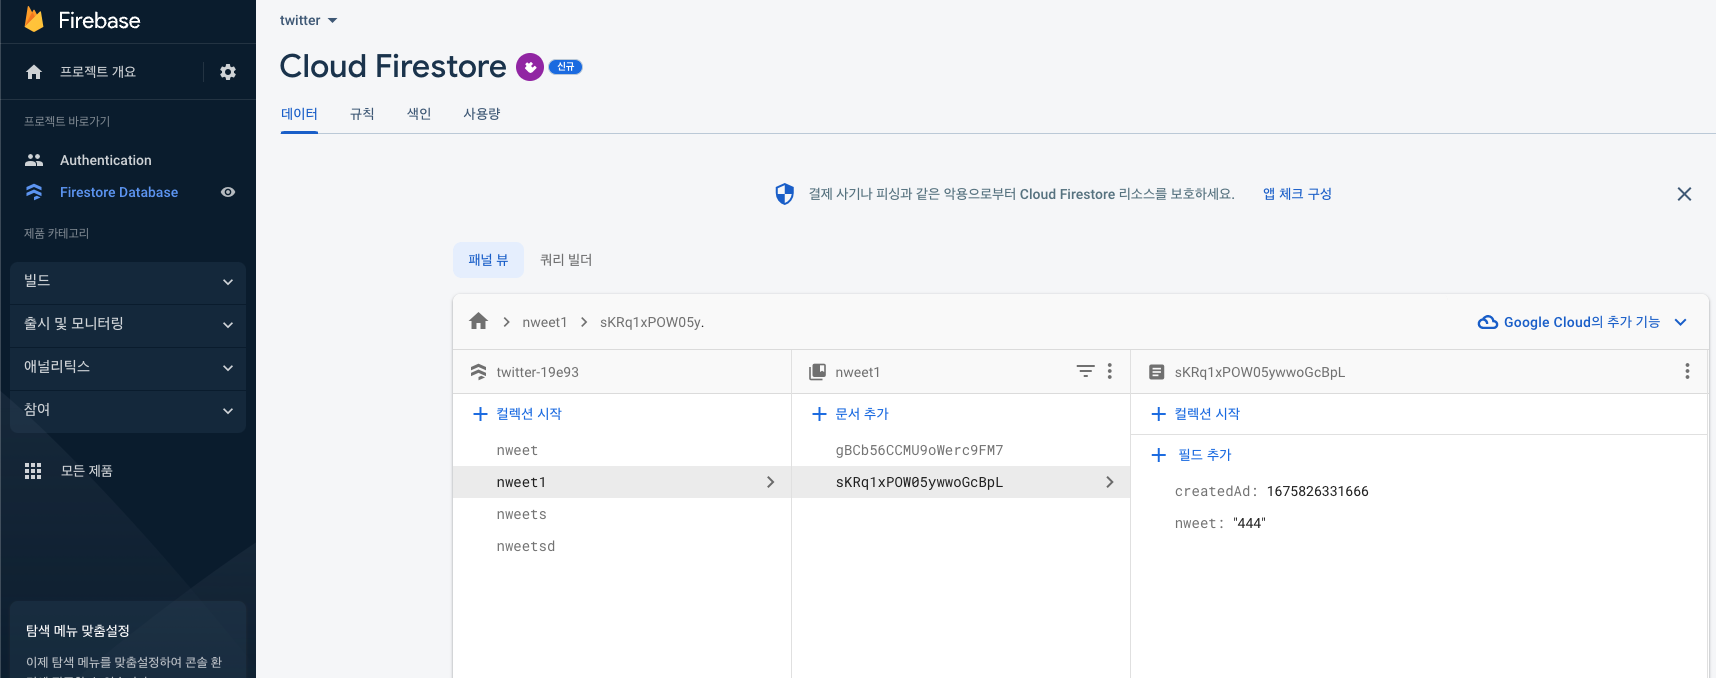Open the twitter project dropdown
The image size is (1716, 678).
(x=309, y=20)
